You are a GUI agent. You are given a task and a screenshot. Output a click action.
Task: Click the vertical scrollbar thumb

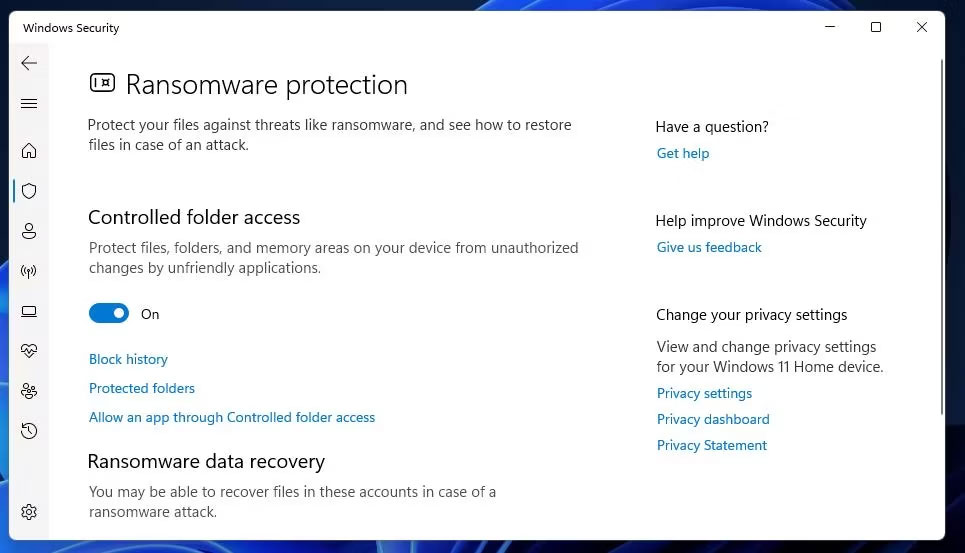click(x=942, y=237)
